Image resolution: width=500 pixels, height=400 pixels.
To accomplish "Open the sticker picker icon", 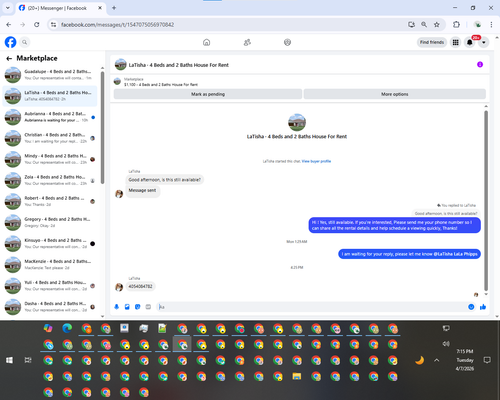I will [x=137, y=307].
